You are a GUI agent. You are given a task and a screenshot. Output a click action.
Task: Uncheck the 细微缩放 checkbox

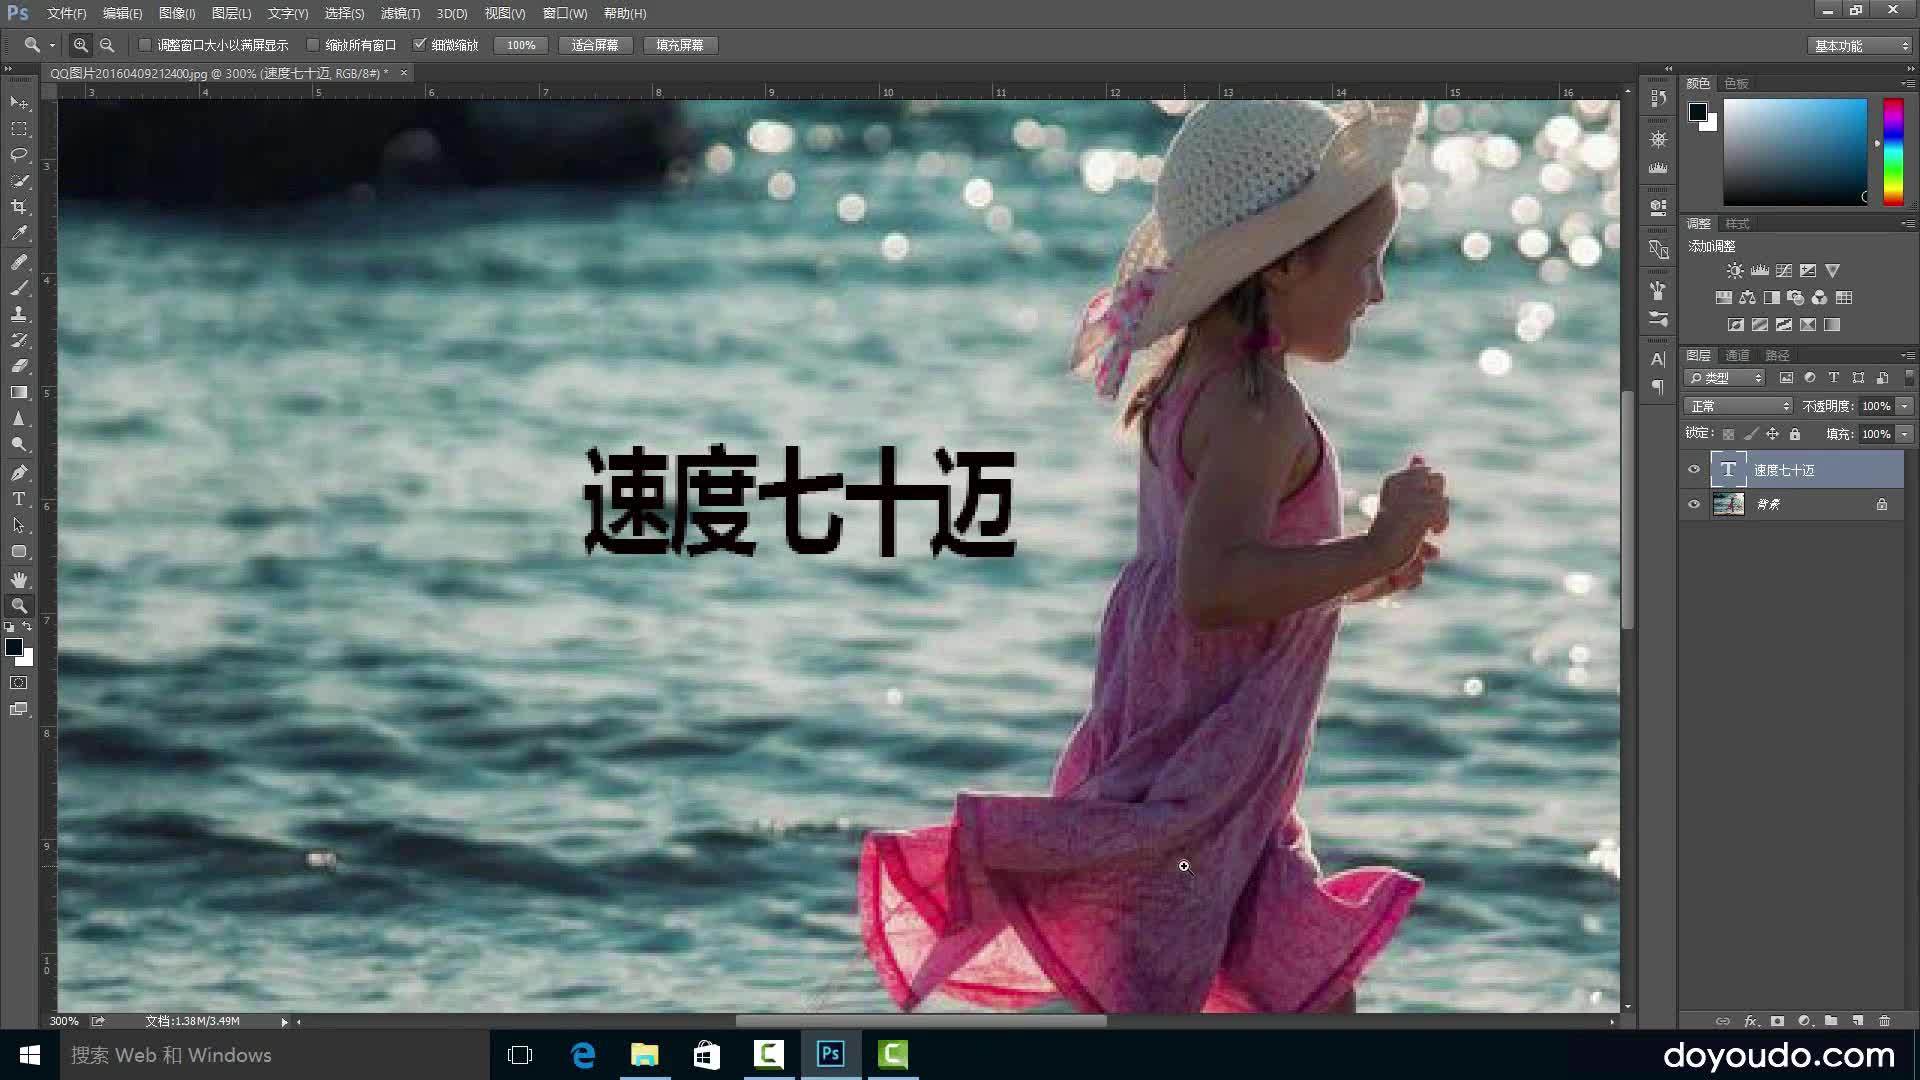(x=420, y=45)
